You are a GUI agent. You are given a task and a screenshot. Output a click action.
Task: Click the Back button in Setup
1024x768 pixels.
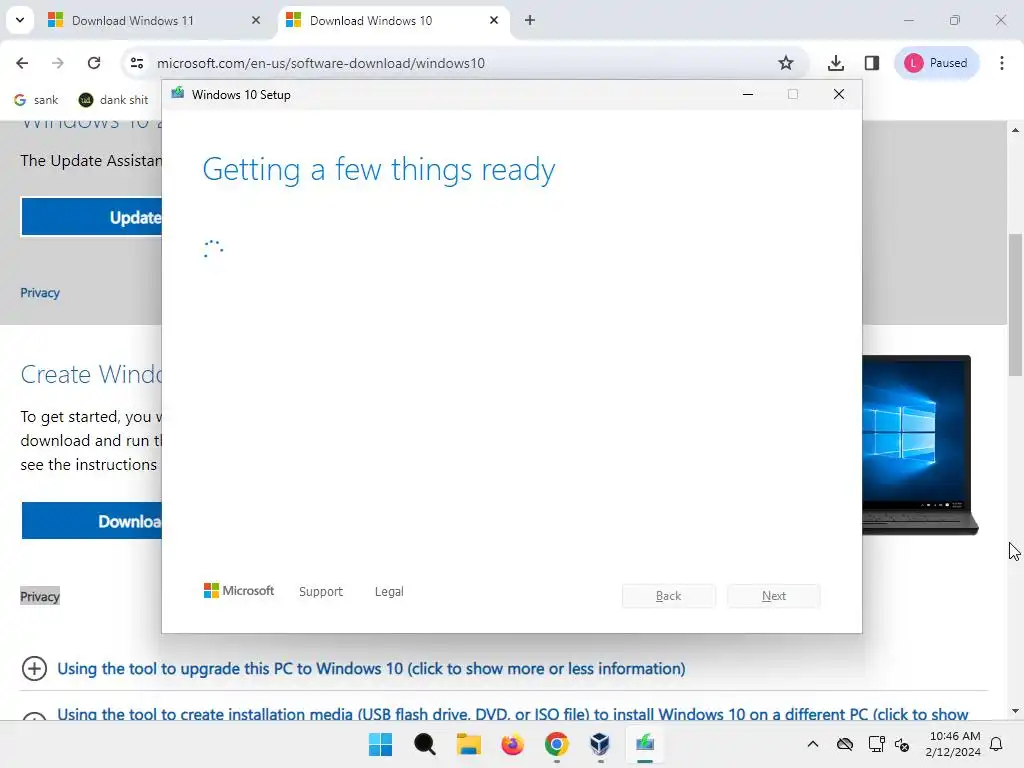669,596
